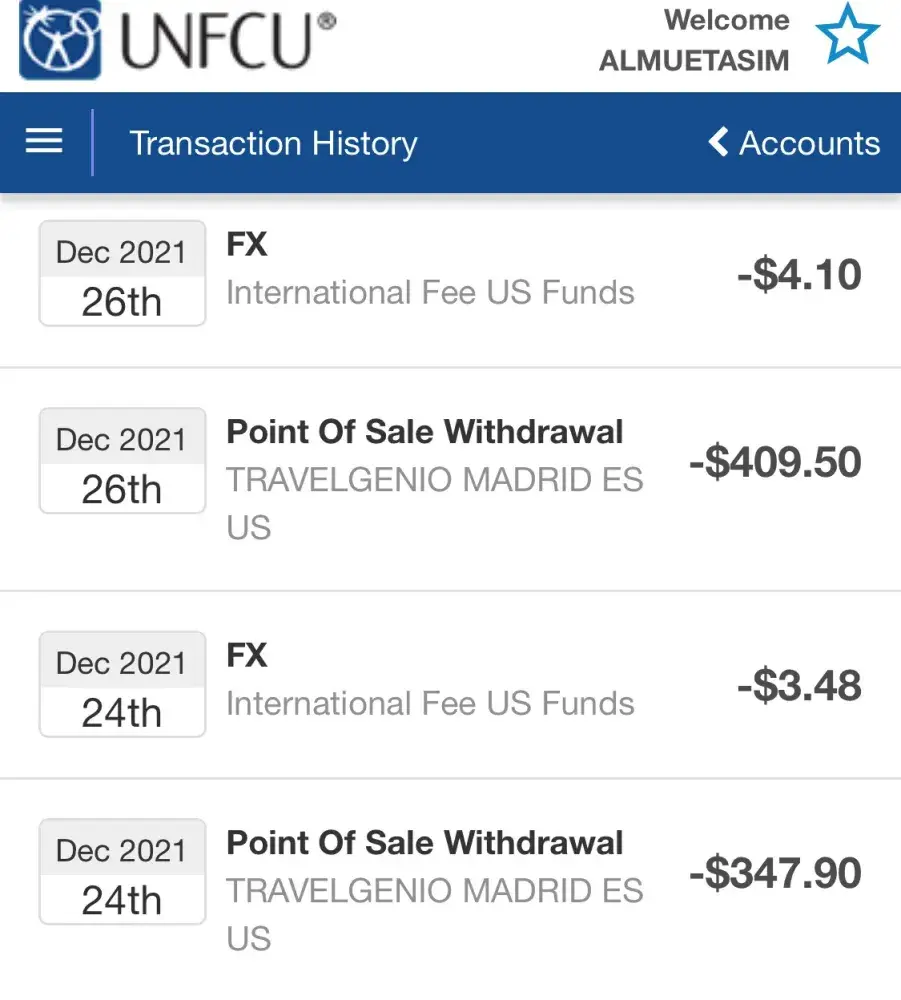
Task: Select the -$409.50 amount
Action: (x=775, y=463)
